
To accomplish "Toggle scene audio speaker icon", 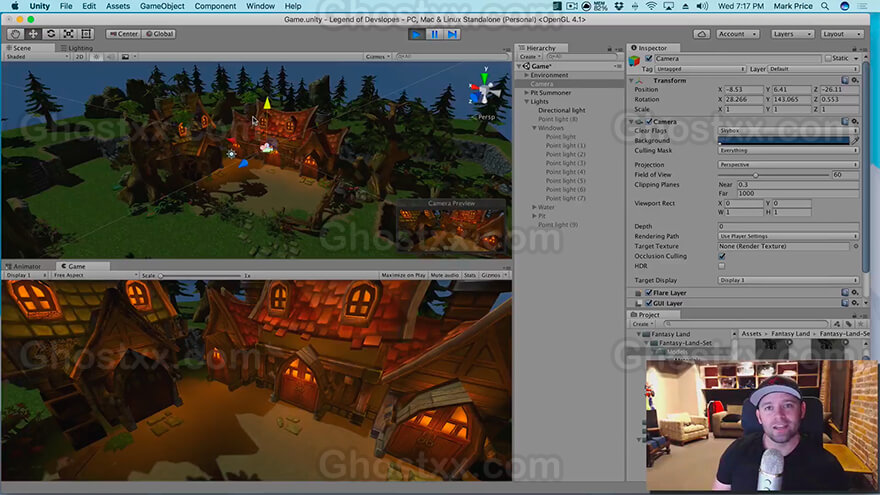I will [110, 57].
